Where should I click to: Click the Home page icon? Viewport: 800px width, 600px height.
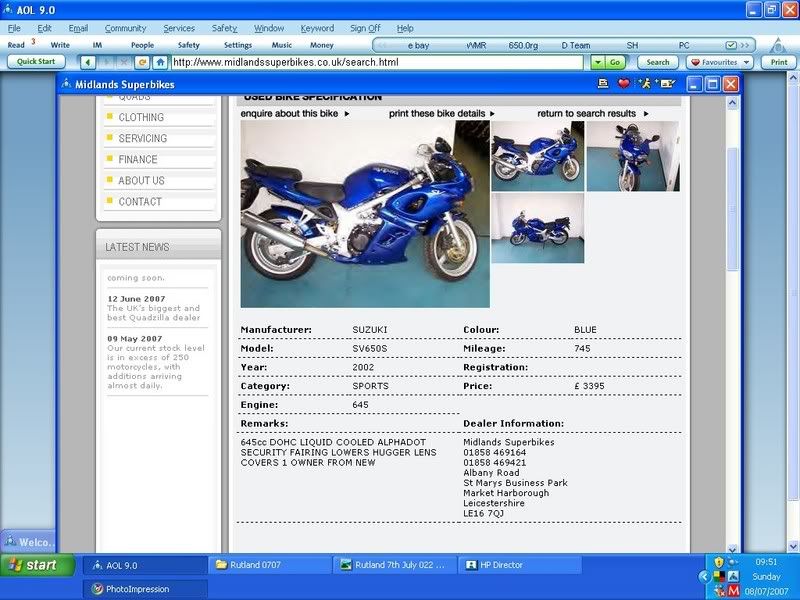pyautogui.click(x=160, y=62)
